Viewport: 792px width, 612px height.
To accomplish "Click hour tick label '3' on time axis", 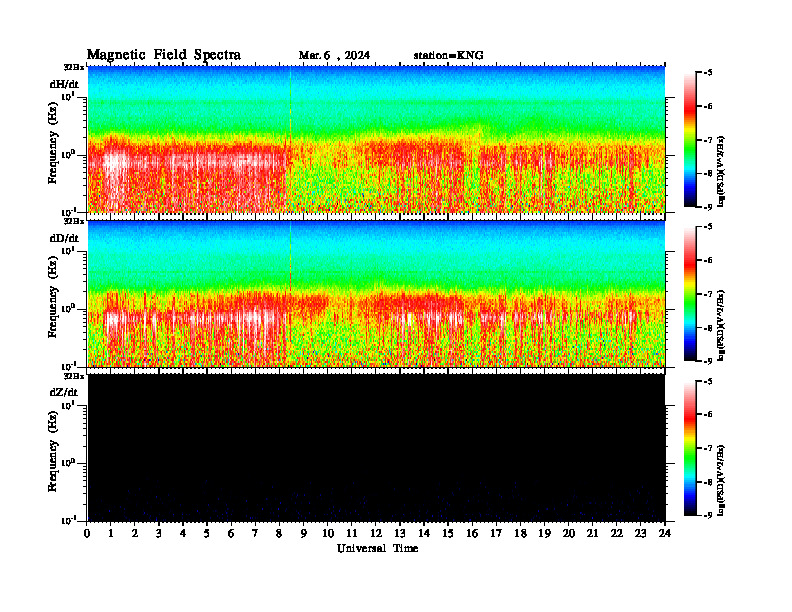I will pyautogui.click(x=159, y=533).
